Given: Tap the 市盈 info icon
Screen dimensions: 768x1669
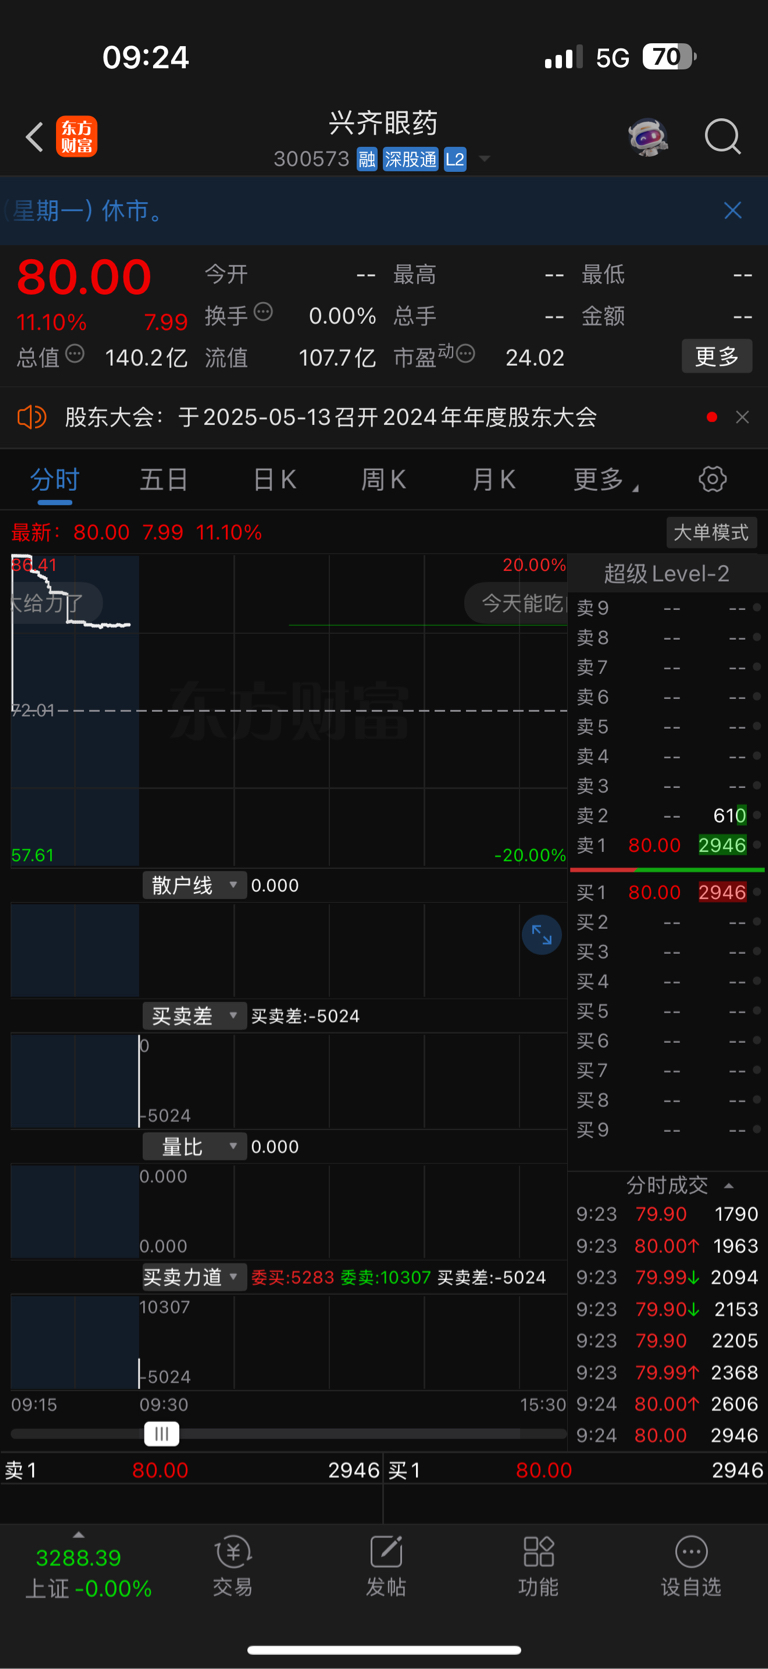Looking at the screenshot, I should 465,353.
